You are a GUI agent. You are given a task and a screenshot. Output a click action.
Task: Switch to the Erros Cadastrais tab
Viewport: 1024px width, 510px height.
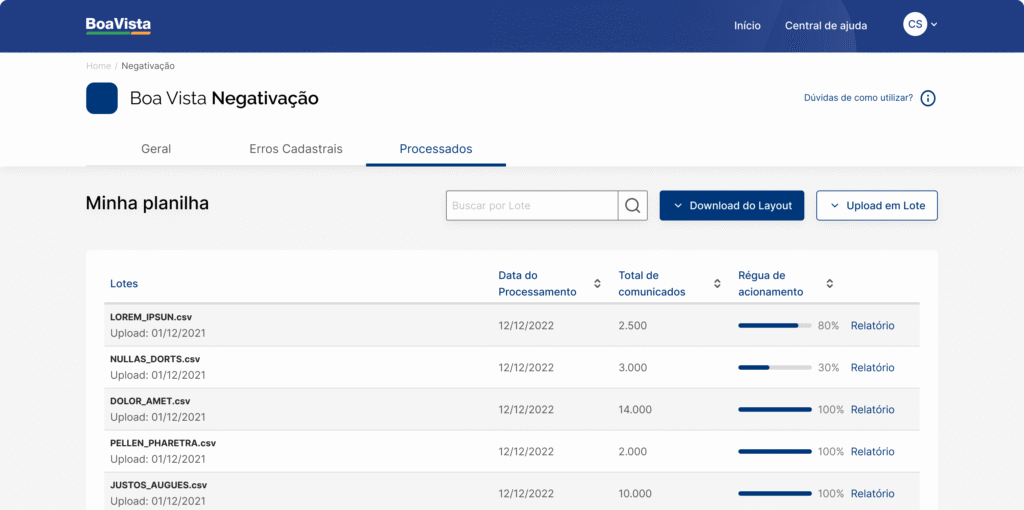click(296, 149)
